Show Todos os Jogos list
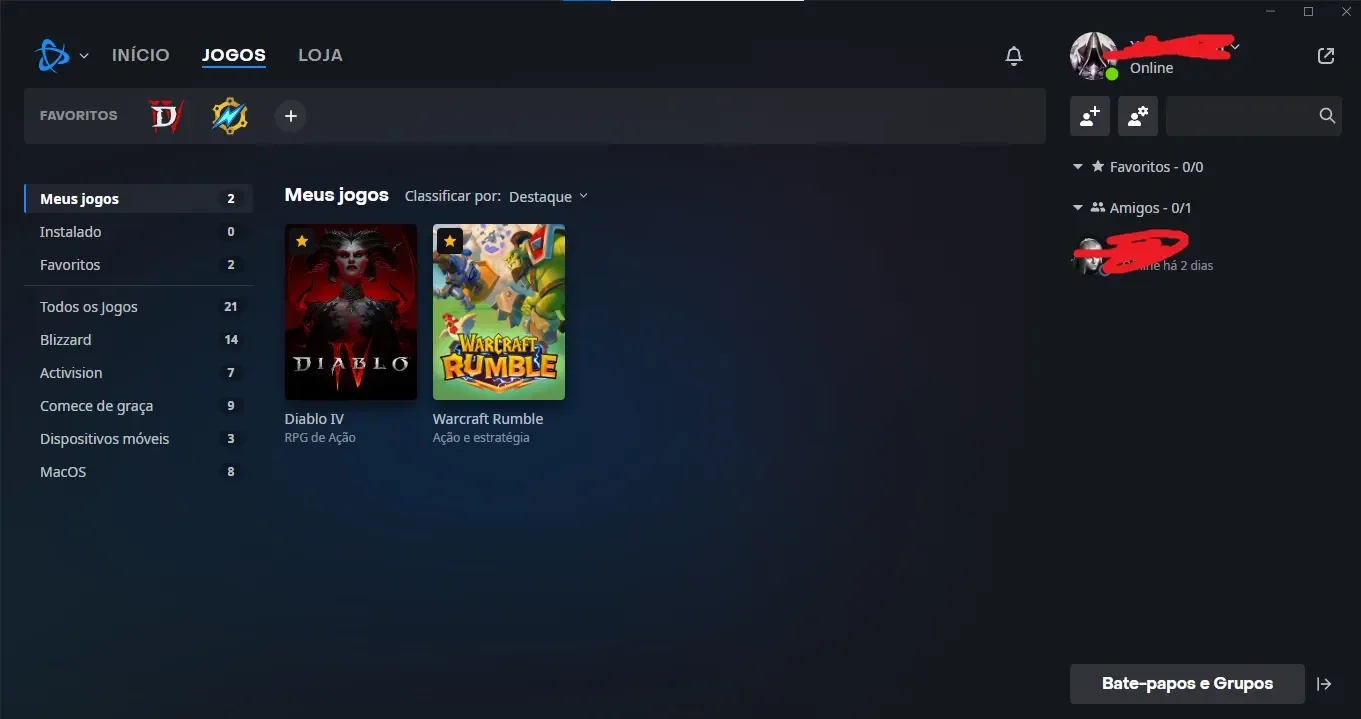The image size is (1361, 719). point(138,307)
